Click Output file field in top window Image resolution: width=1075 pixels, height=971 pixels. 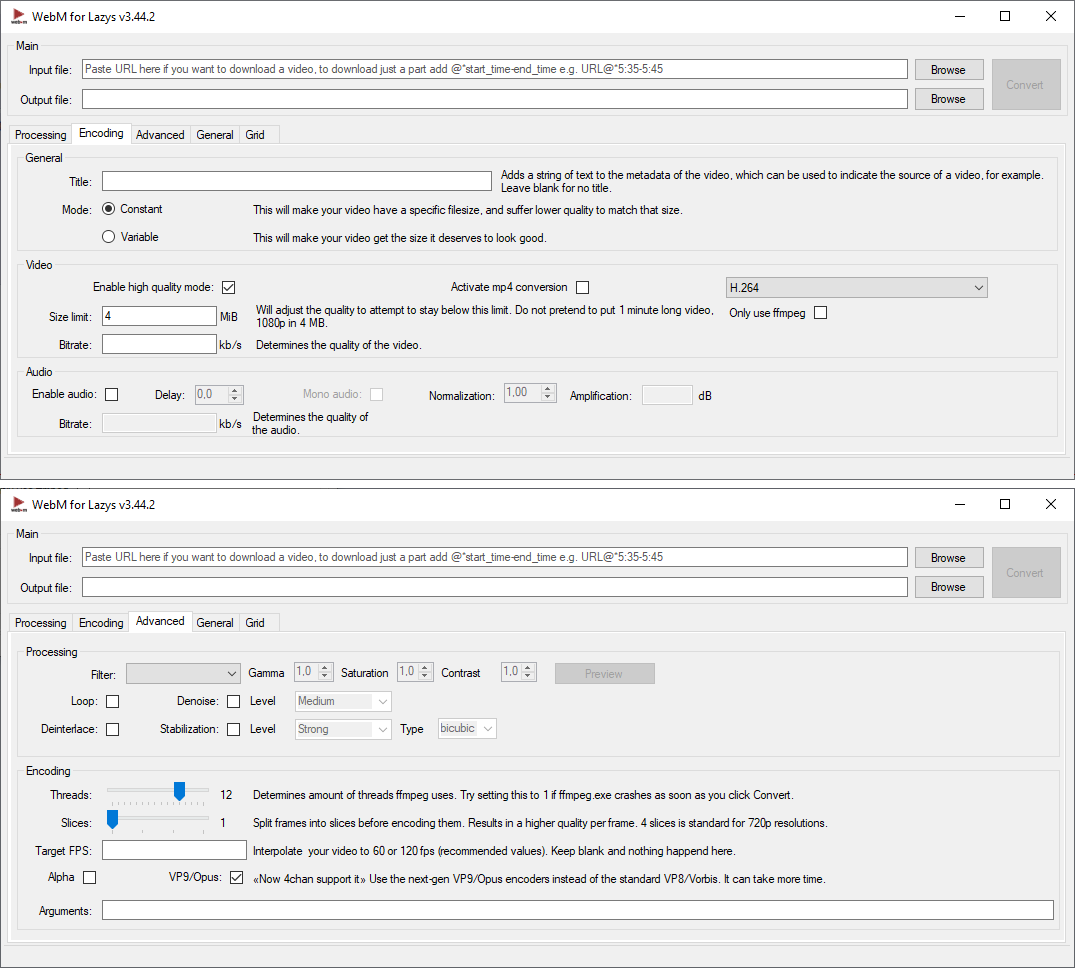coord(495,99)
